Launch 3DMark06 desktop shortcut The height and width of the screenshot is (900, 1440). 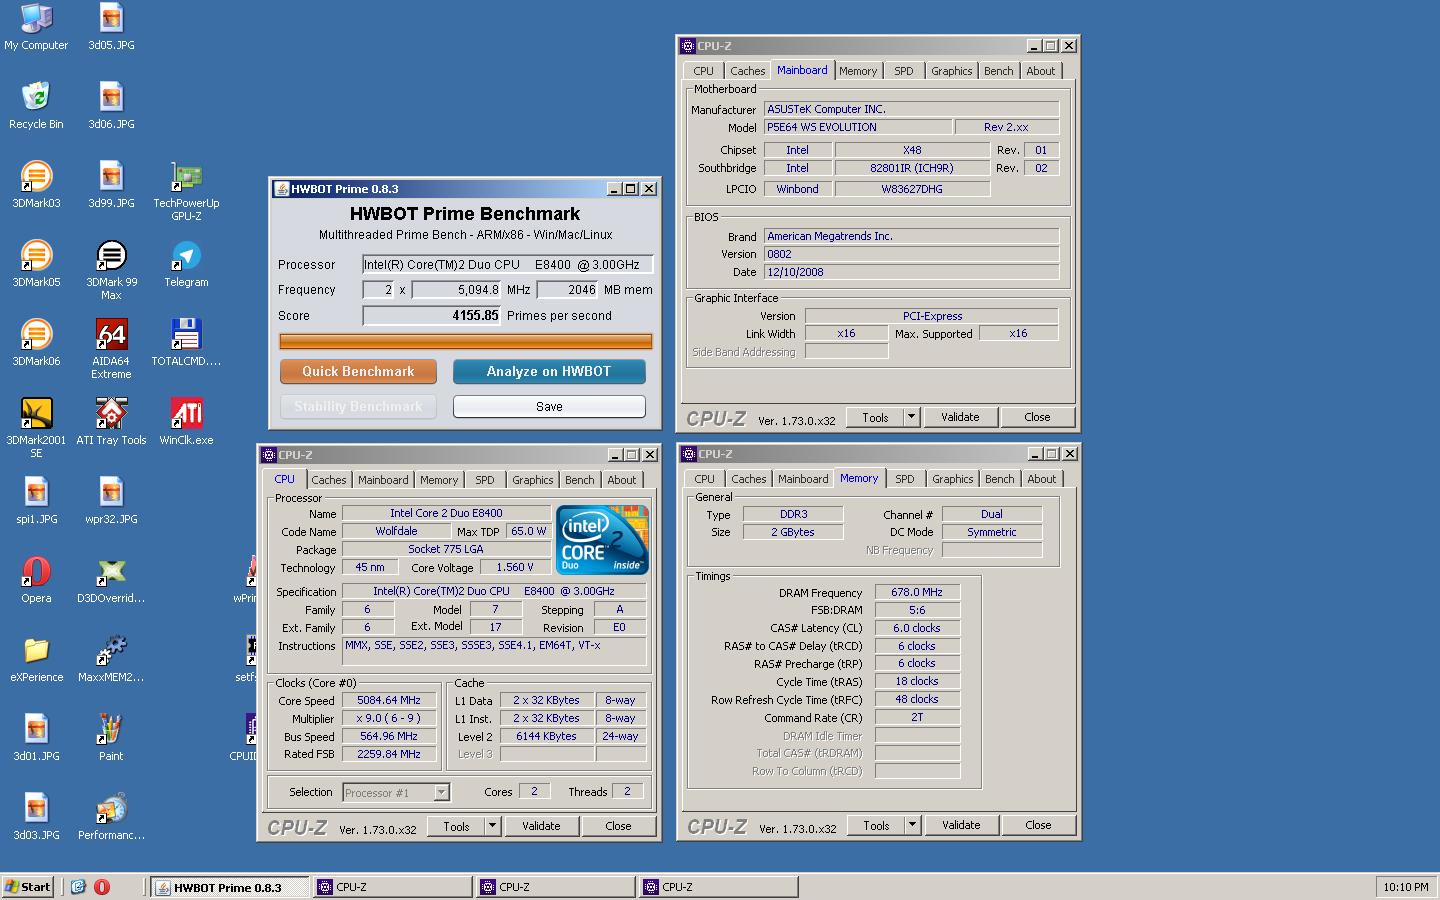pyautogui.click(x=36, y=343)
